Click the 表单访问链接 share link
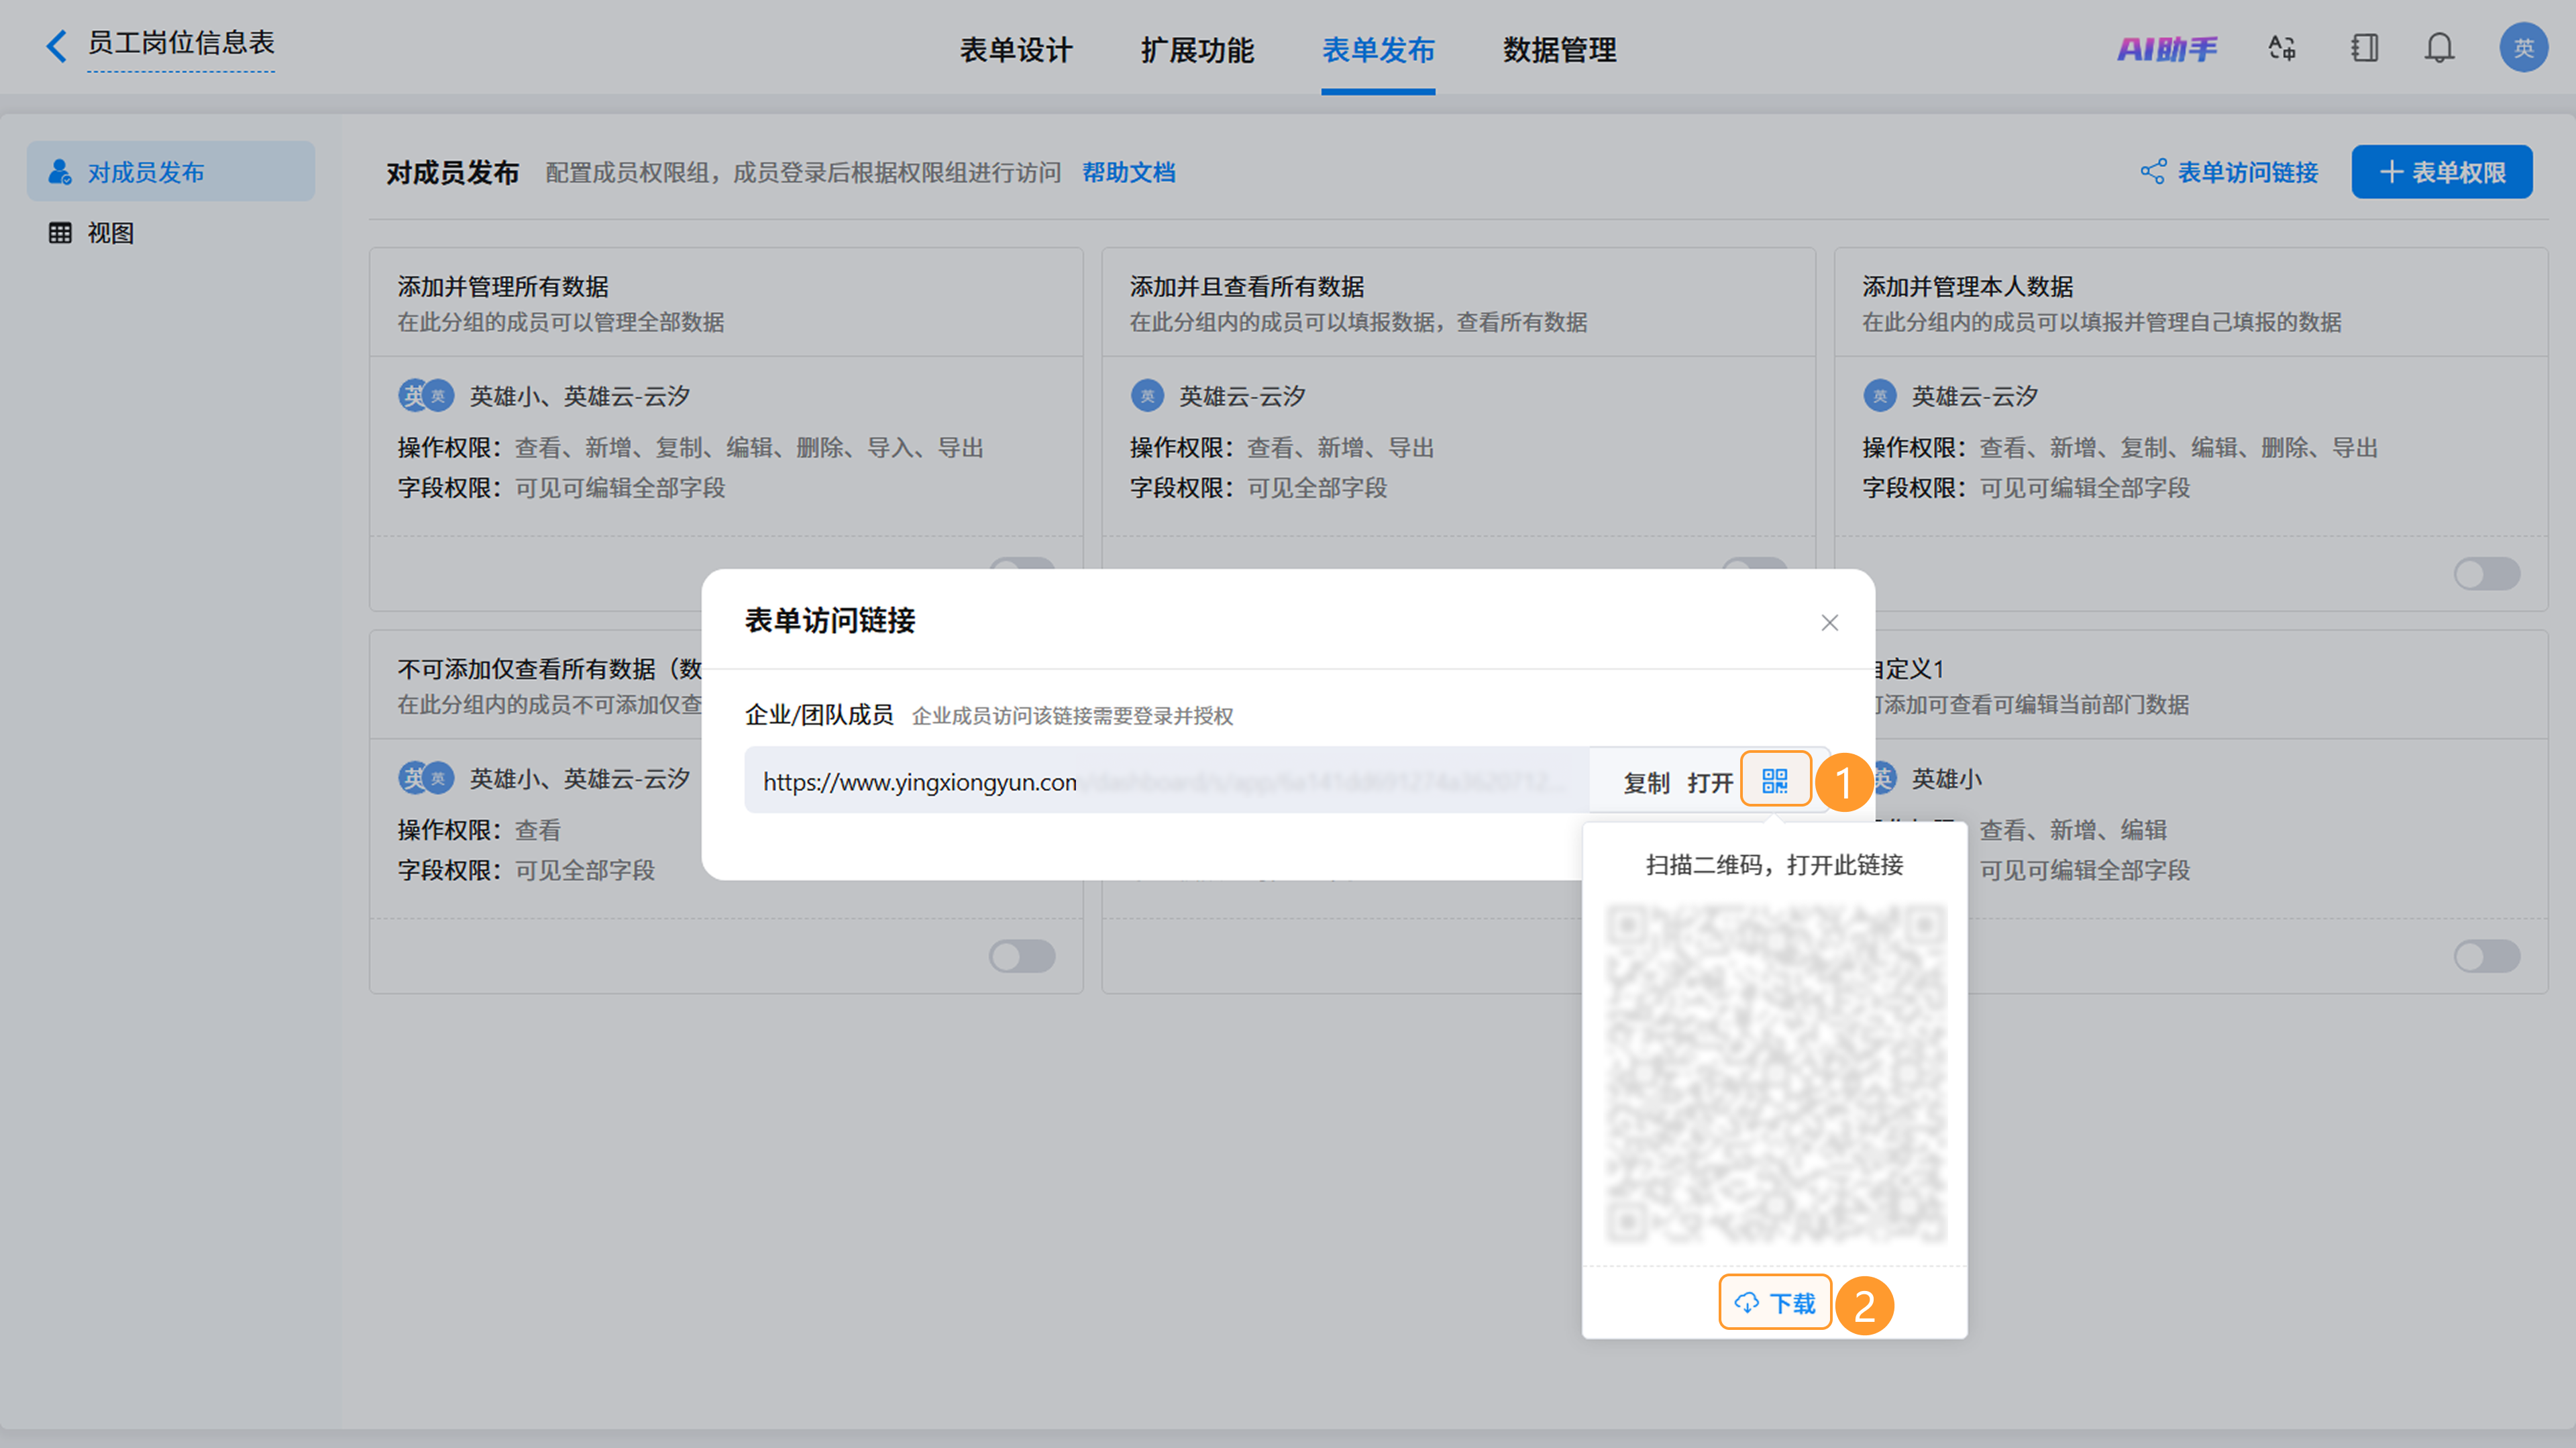 tap(2228, 172)
